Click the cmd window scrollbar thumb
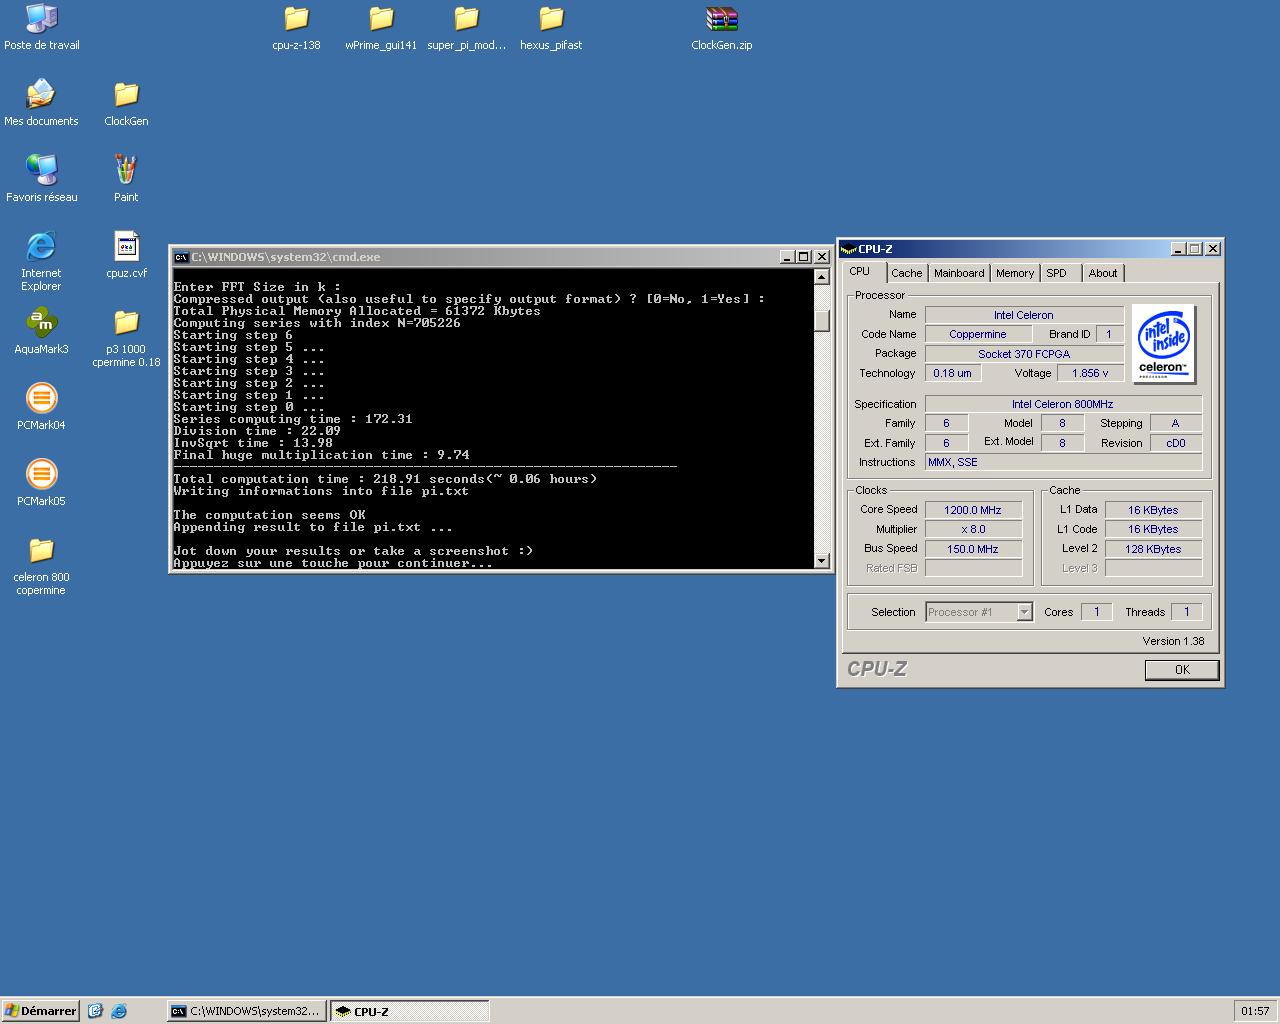The width and height of the screenshot is (1280, 1024). click(822, 320)
